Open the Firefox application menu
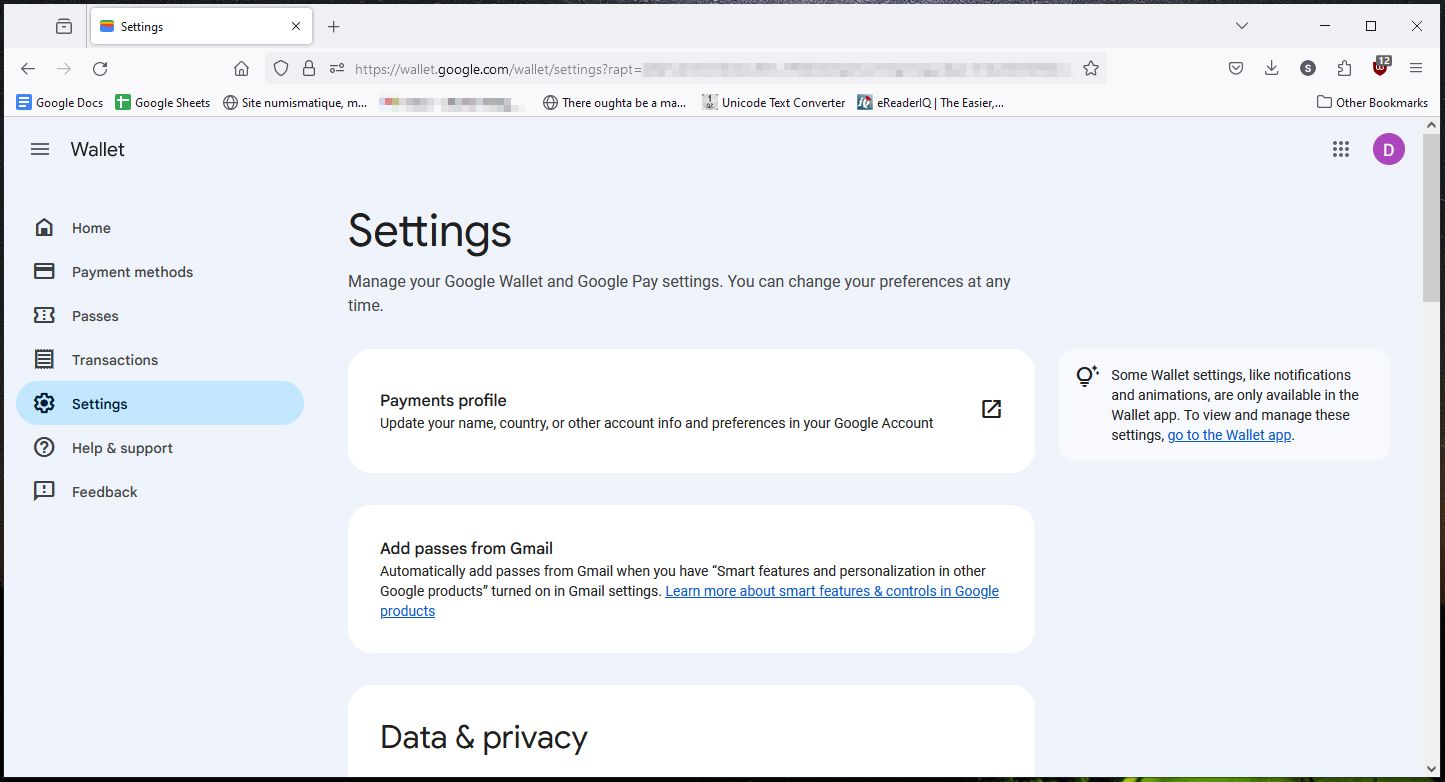Viewport: 1445px width, 782px height. 1416,68
